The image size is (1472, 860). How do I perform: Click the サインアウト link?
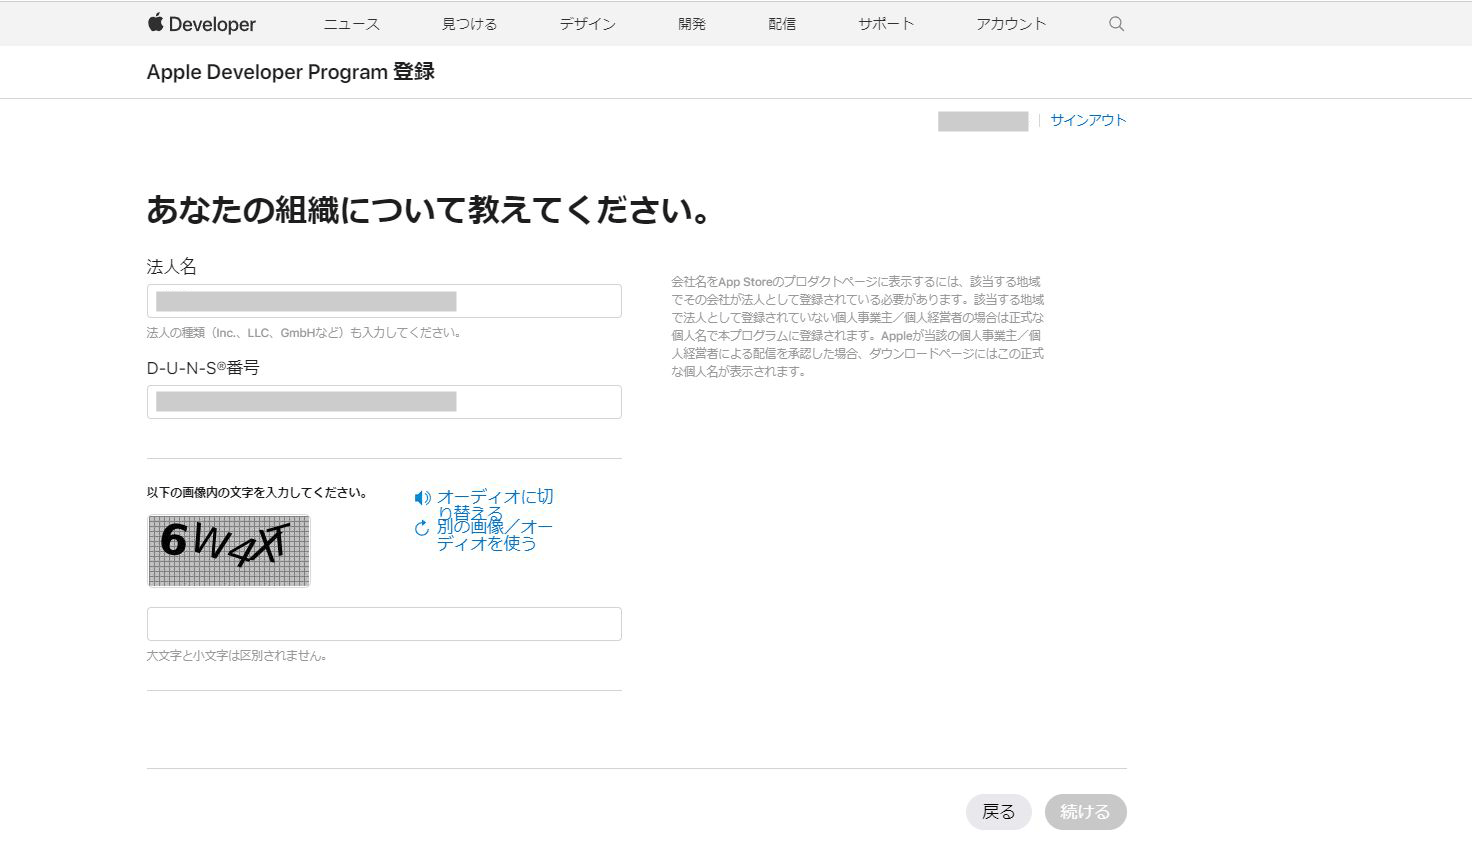(1088, 120)
